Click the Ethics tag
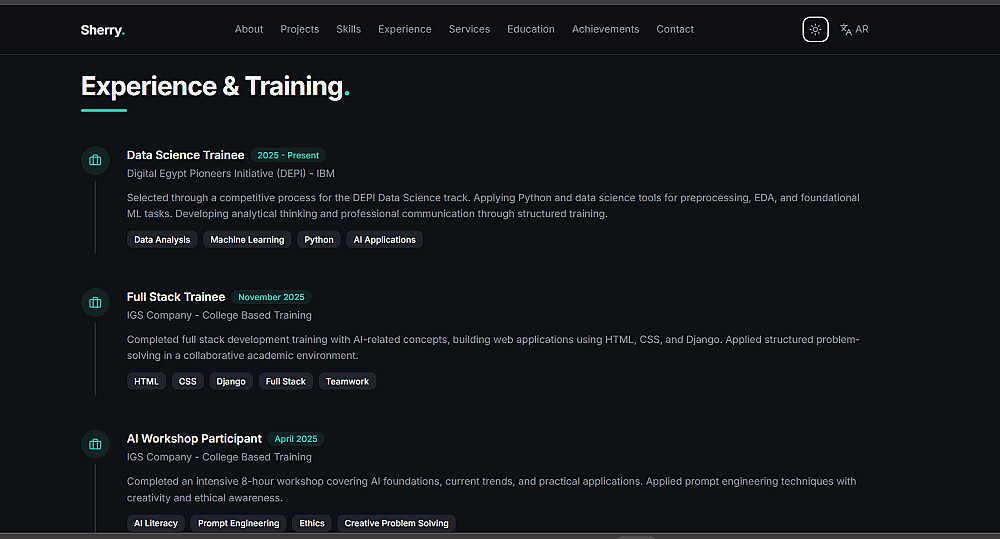 312,523
